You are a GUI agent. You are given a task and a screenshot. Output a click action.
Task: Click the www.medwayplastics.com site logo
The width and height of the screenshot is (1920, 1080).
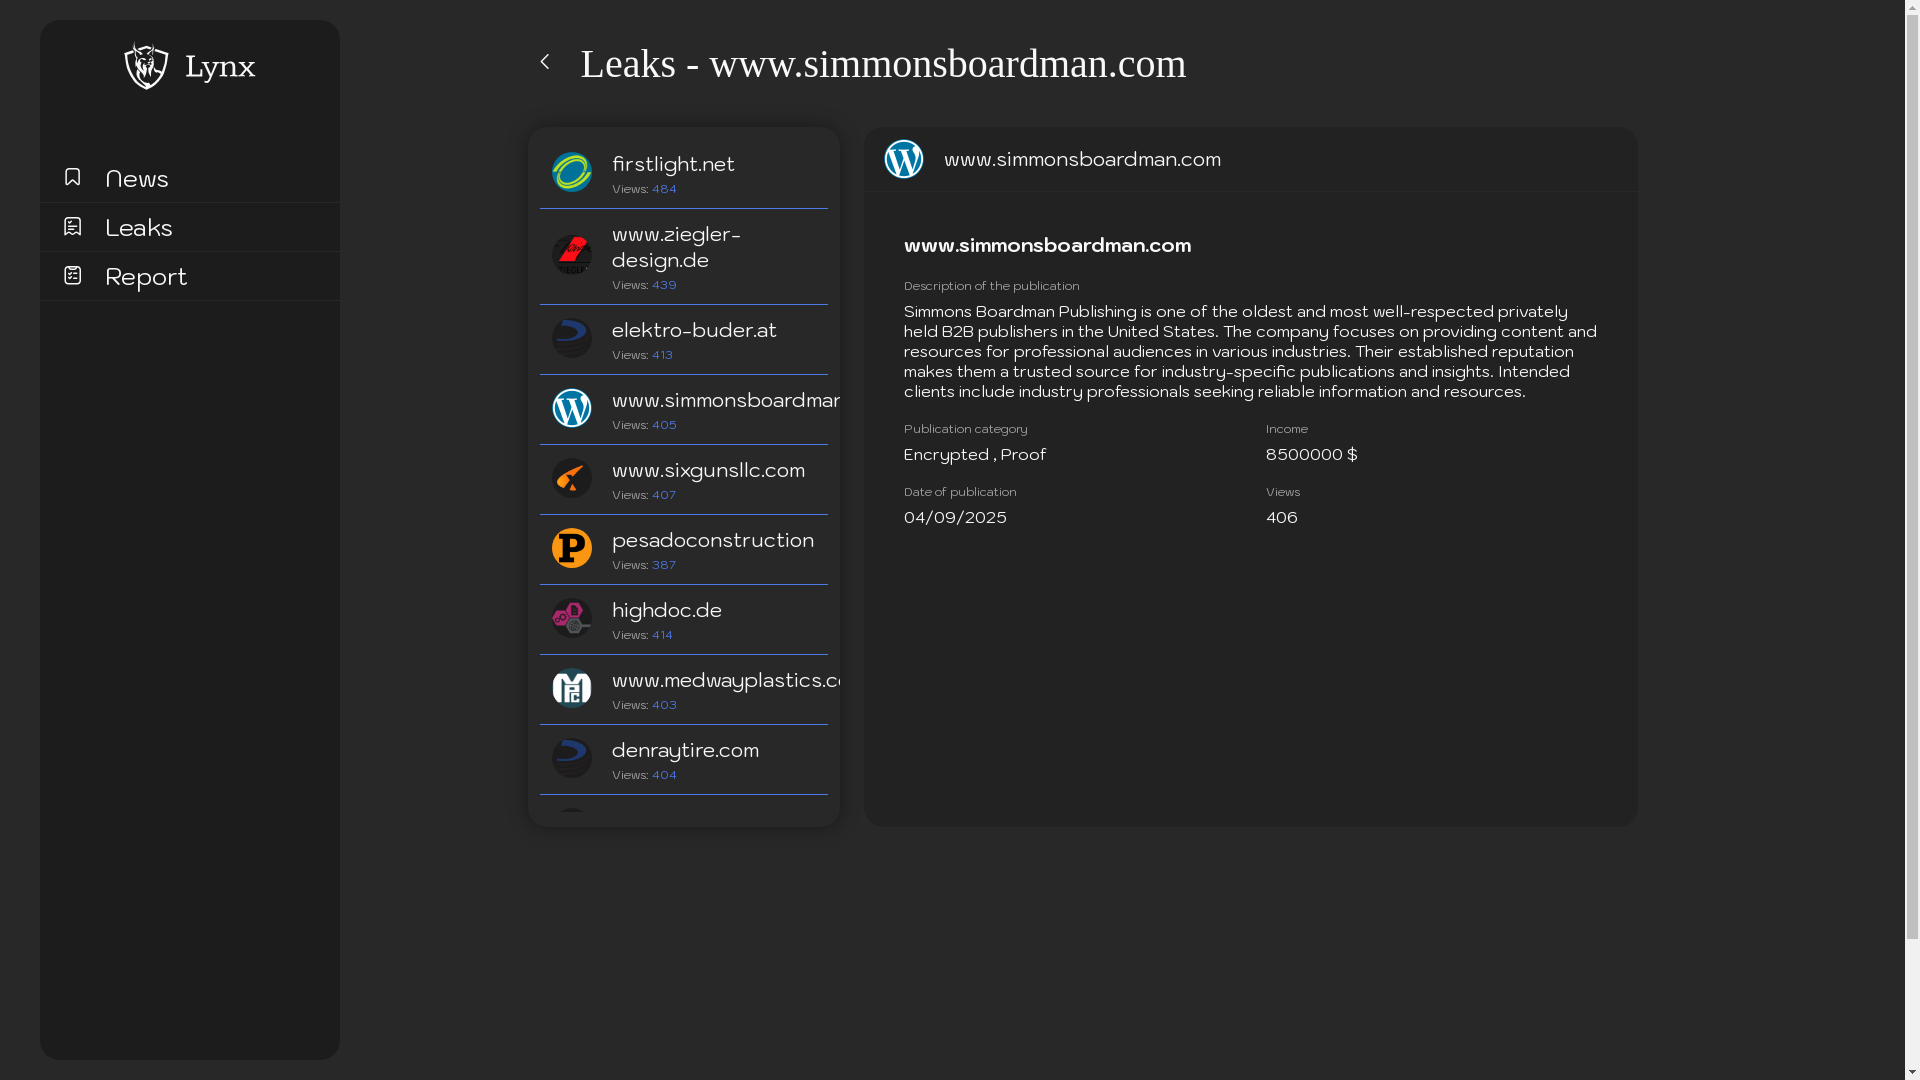tap(571, 688)
